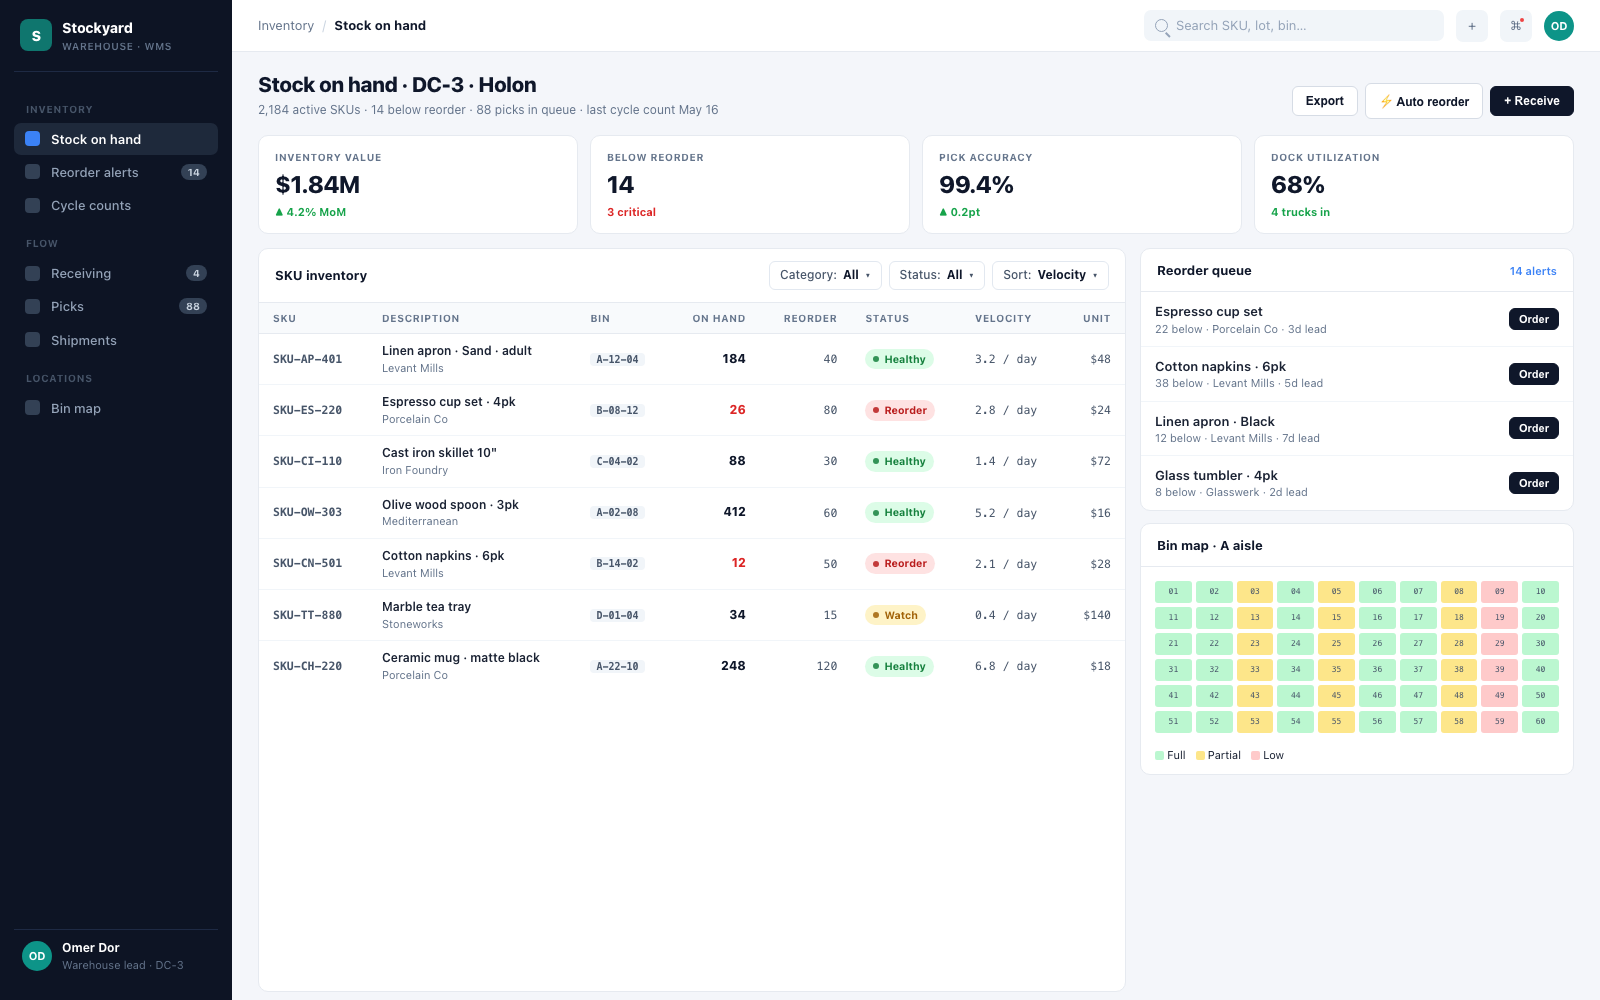Click the Cast iron skillet 10" description
This screenshot has width=1600, height=1000.
[x=439, y=453]
